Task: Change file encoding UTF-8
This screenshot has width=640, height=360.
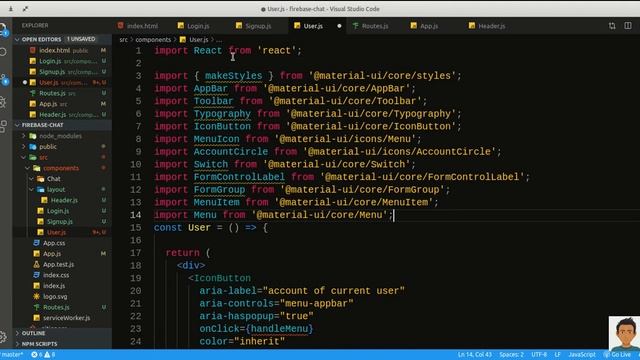Action: click(x=539, y=355)
